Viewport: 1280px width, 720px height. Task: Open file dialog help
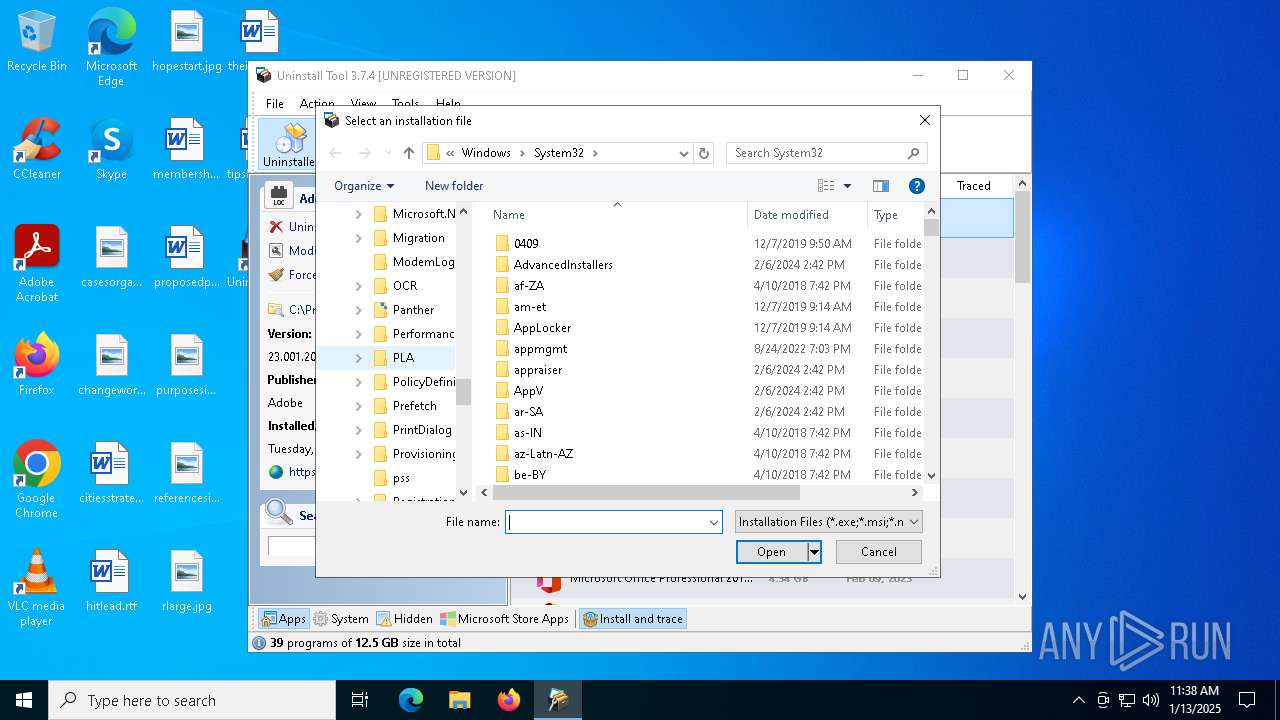[x=916, y=186]
